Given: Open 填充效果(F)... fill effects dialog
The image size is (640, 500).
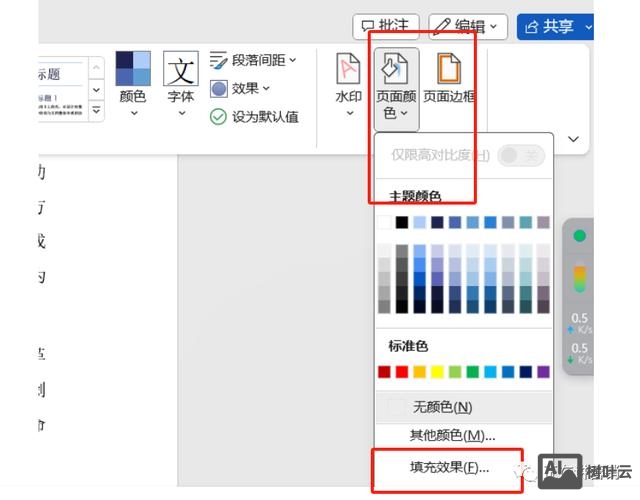Looking at the screenshot, I should 449,468.
